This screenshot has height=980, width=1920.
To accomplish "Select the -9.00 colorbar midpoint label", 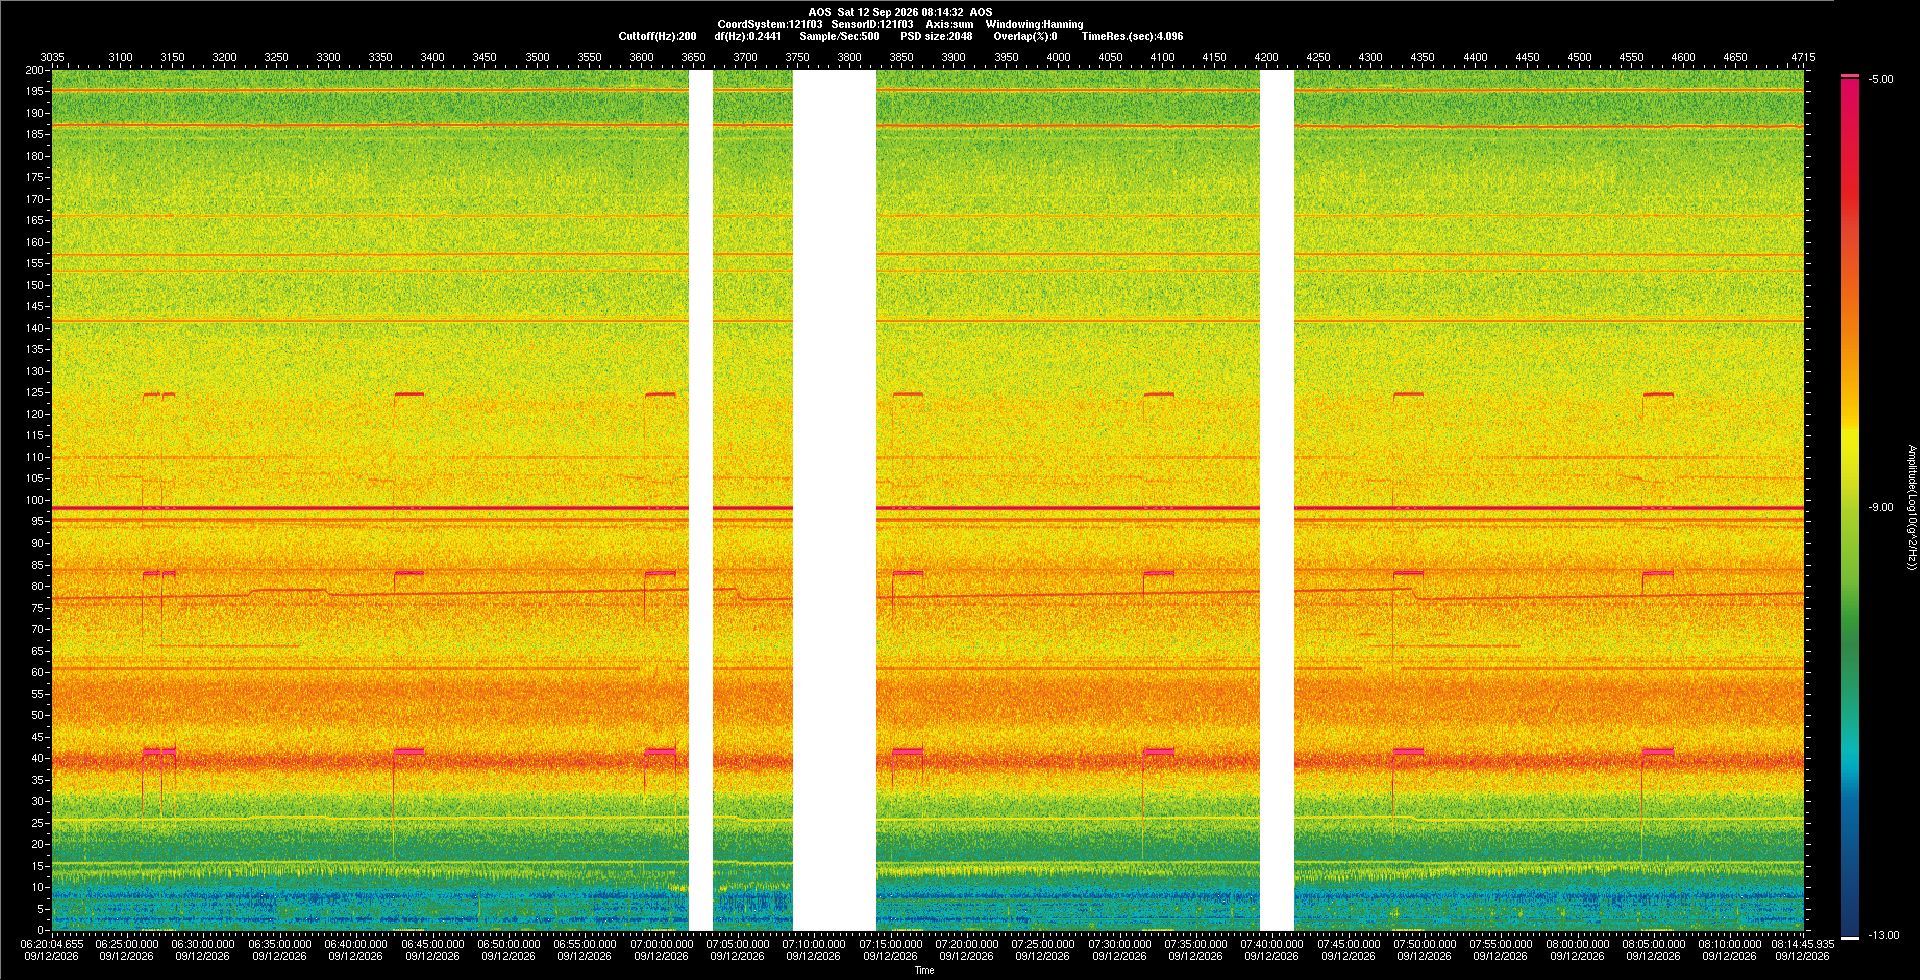I will click(x=1881, y=507).
